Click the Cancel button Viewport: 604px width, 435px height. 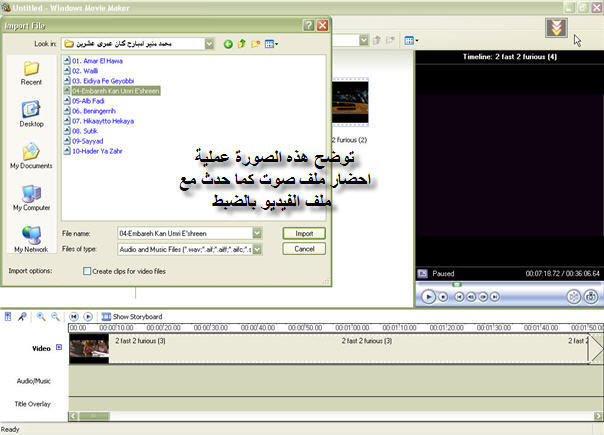[304, 249]
